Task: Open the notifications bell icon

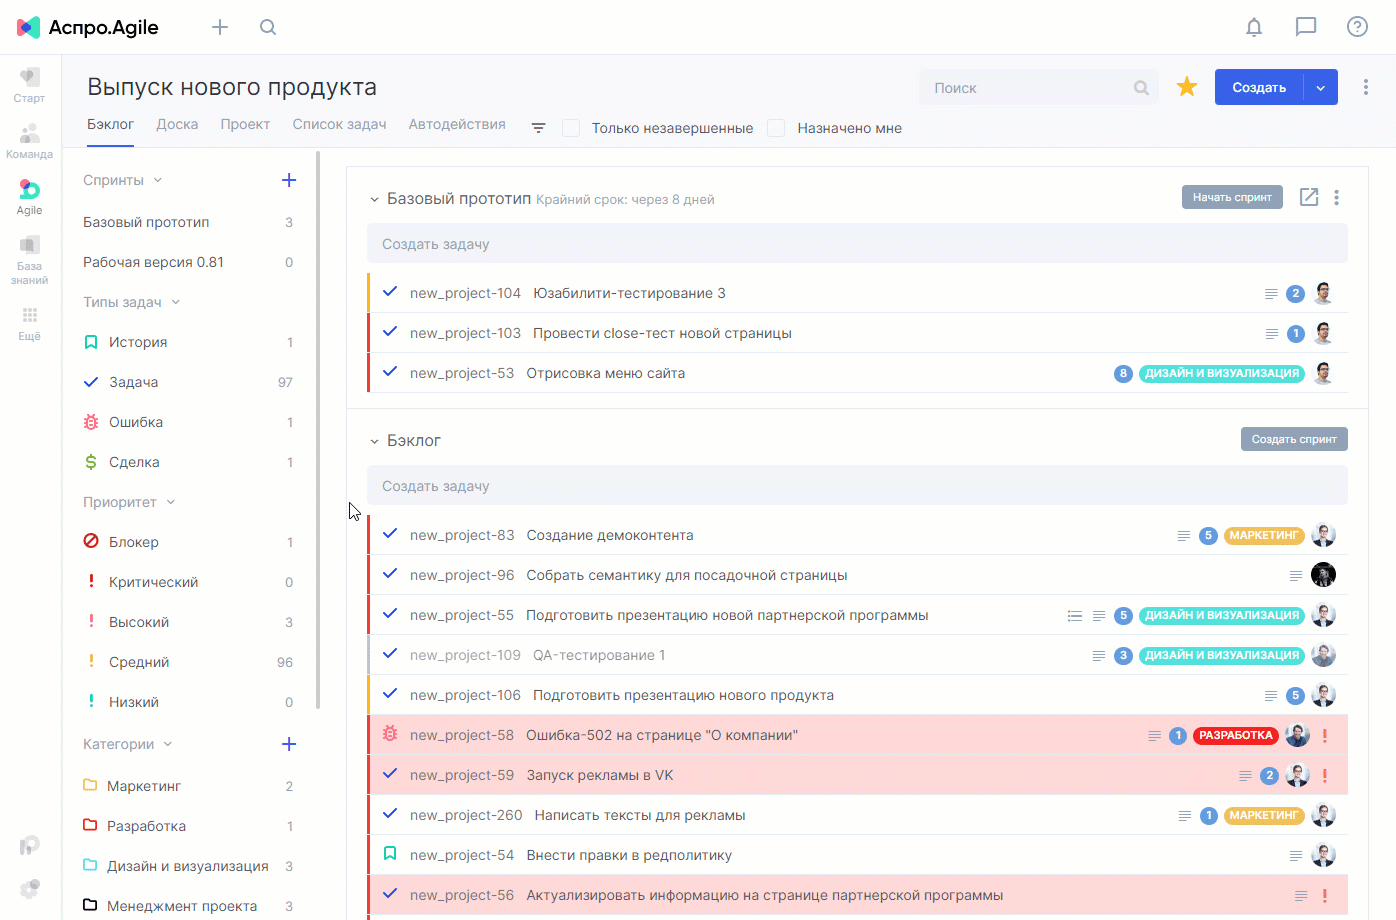Action: tap(1254, 27)
